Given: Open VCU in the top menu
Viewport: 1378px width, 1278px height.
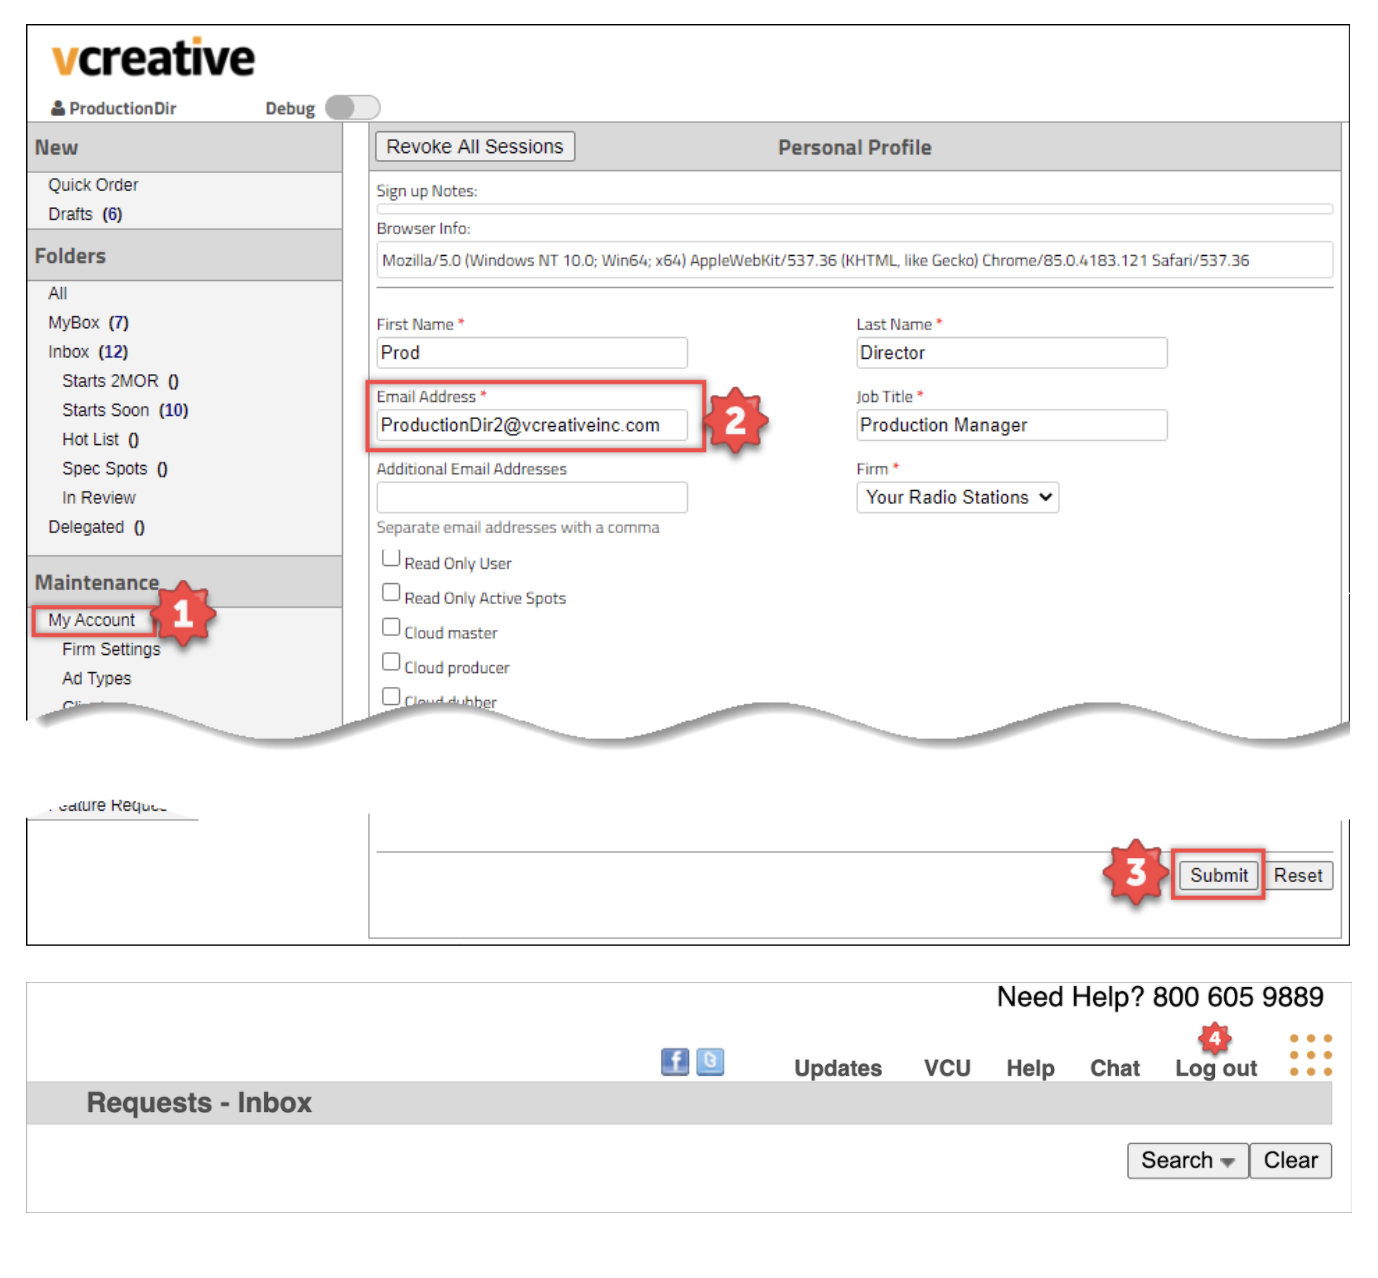Looking at the screenshot, I should click(947, 1068).
